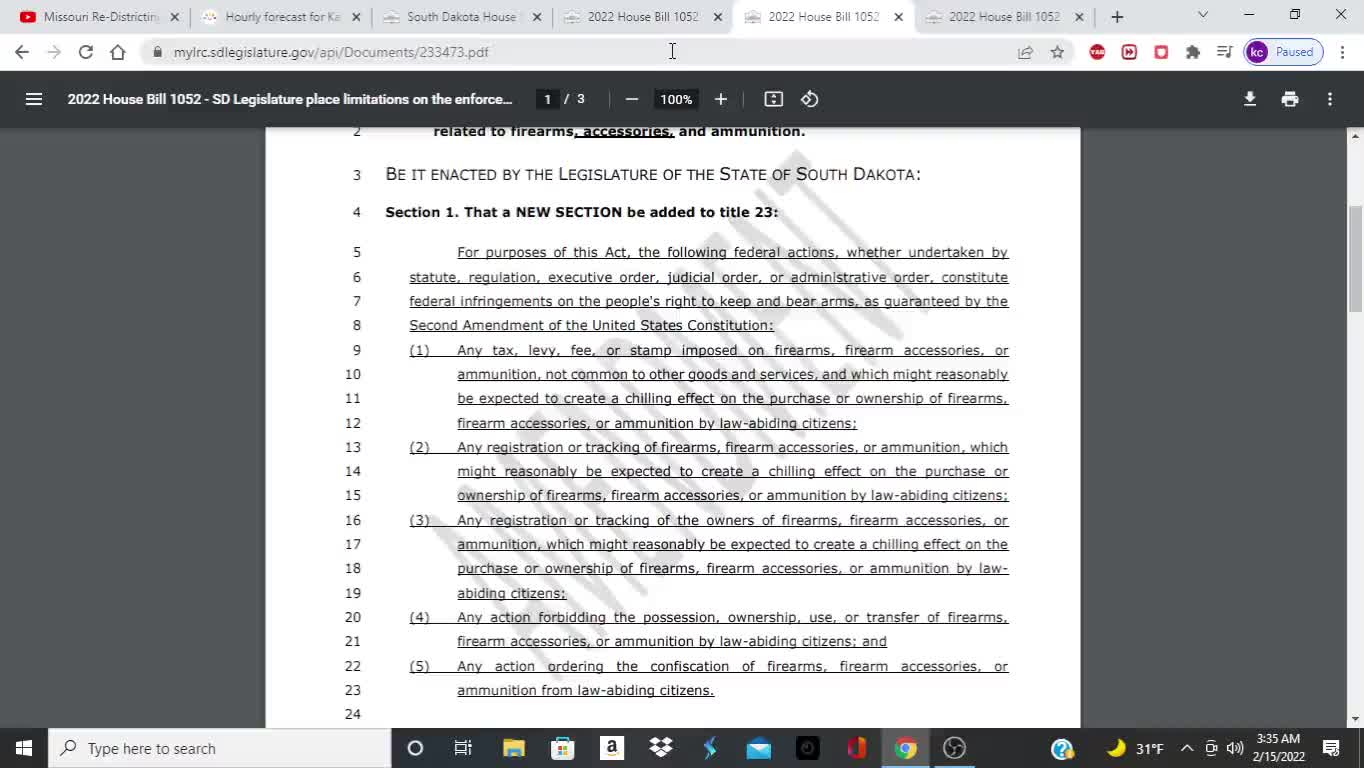
Task: Click the PDF page number field
Action: 547,99
